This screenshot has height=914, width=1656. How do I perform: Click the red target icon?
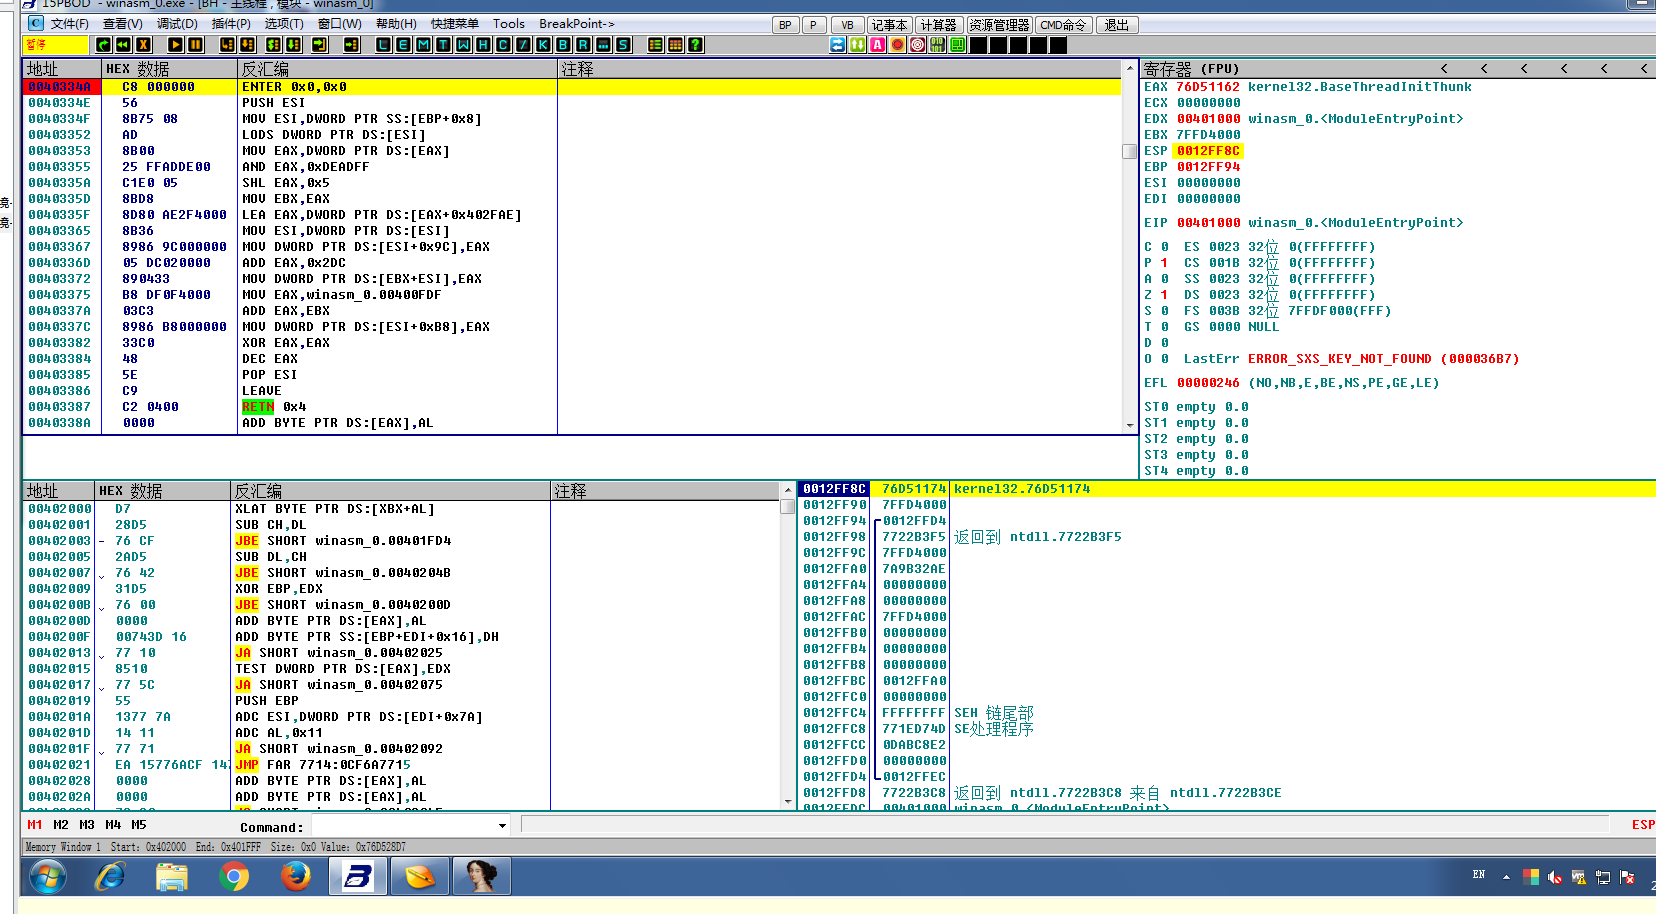[x=918, y=45]
